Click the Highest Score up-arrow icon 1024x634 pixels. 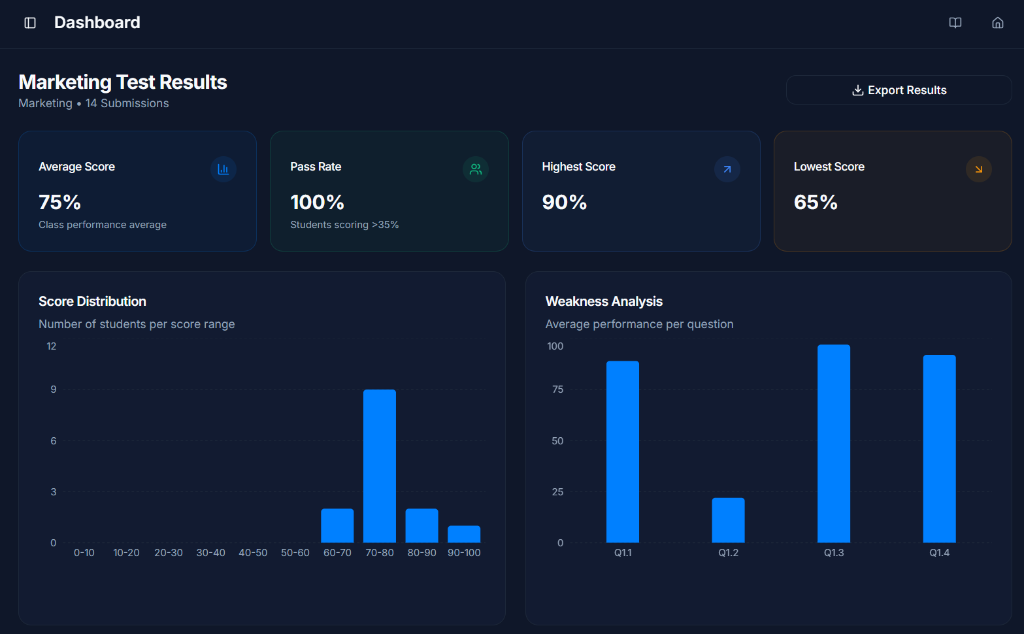click(x=727, y=169)
